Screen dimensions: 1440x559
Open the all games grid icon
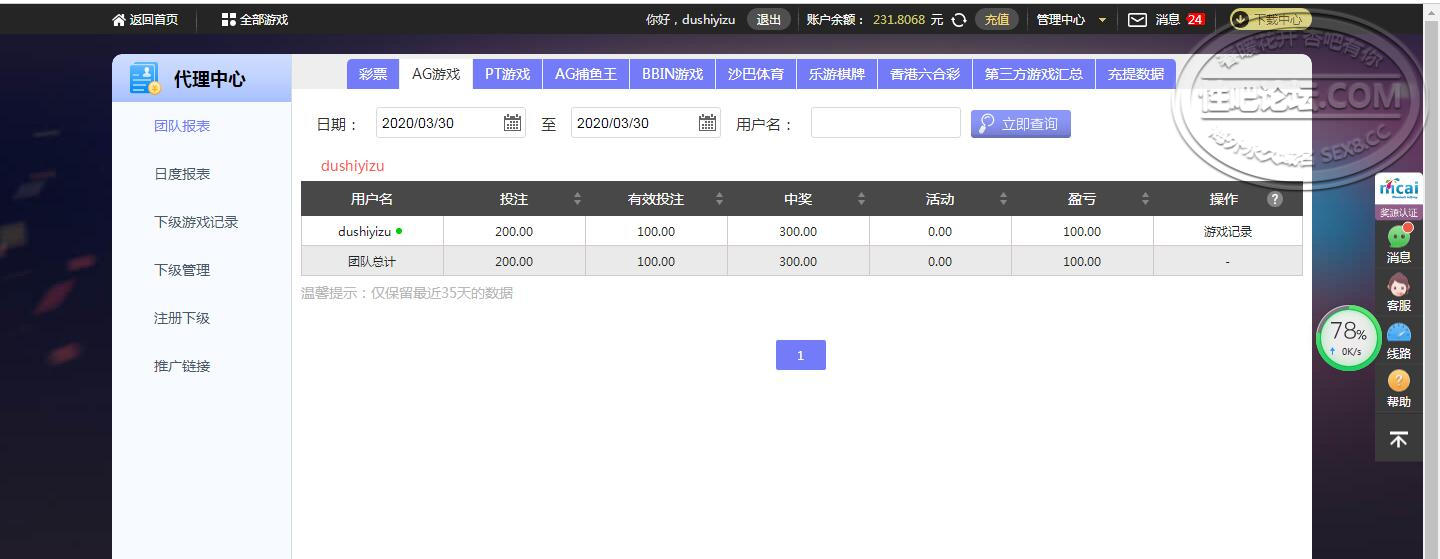(228, 20)
